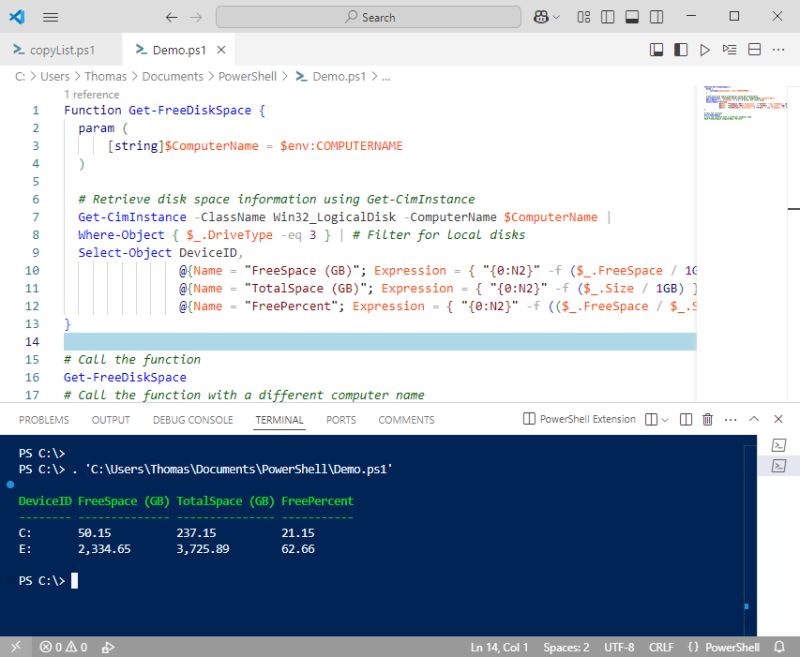Image resolution: width=800 pixels, height=657 pixels.
Task: Toggle the primary sidebar visibility
Action: point(682,48)
